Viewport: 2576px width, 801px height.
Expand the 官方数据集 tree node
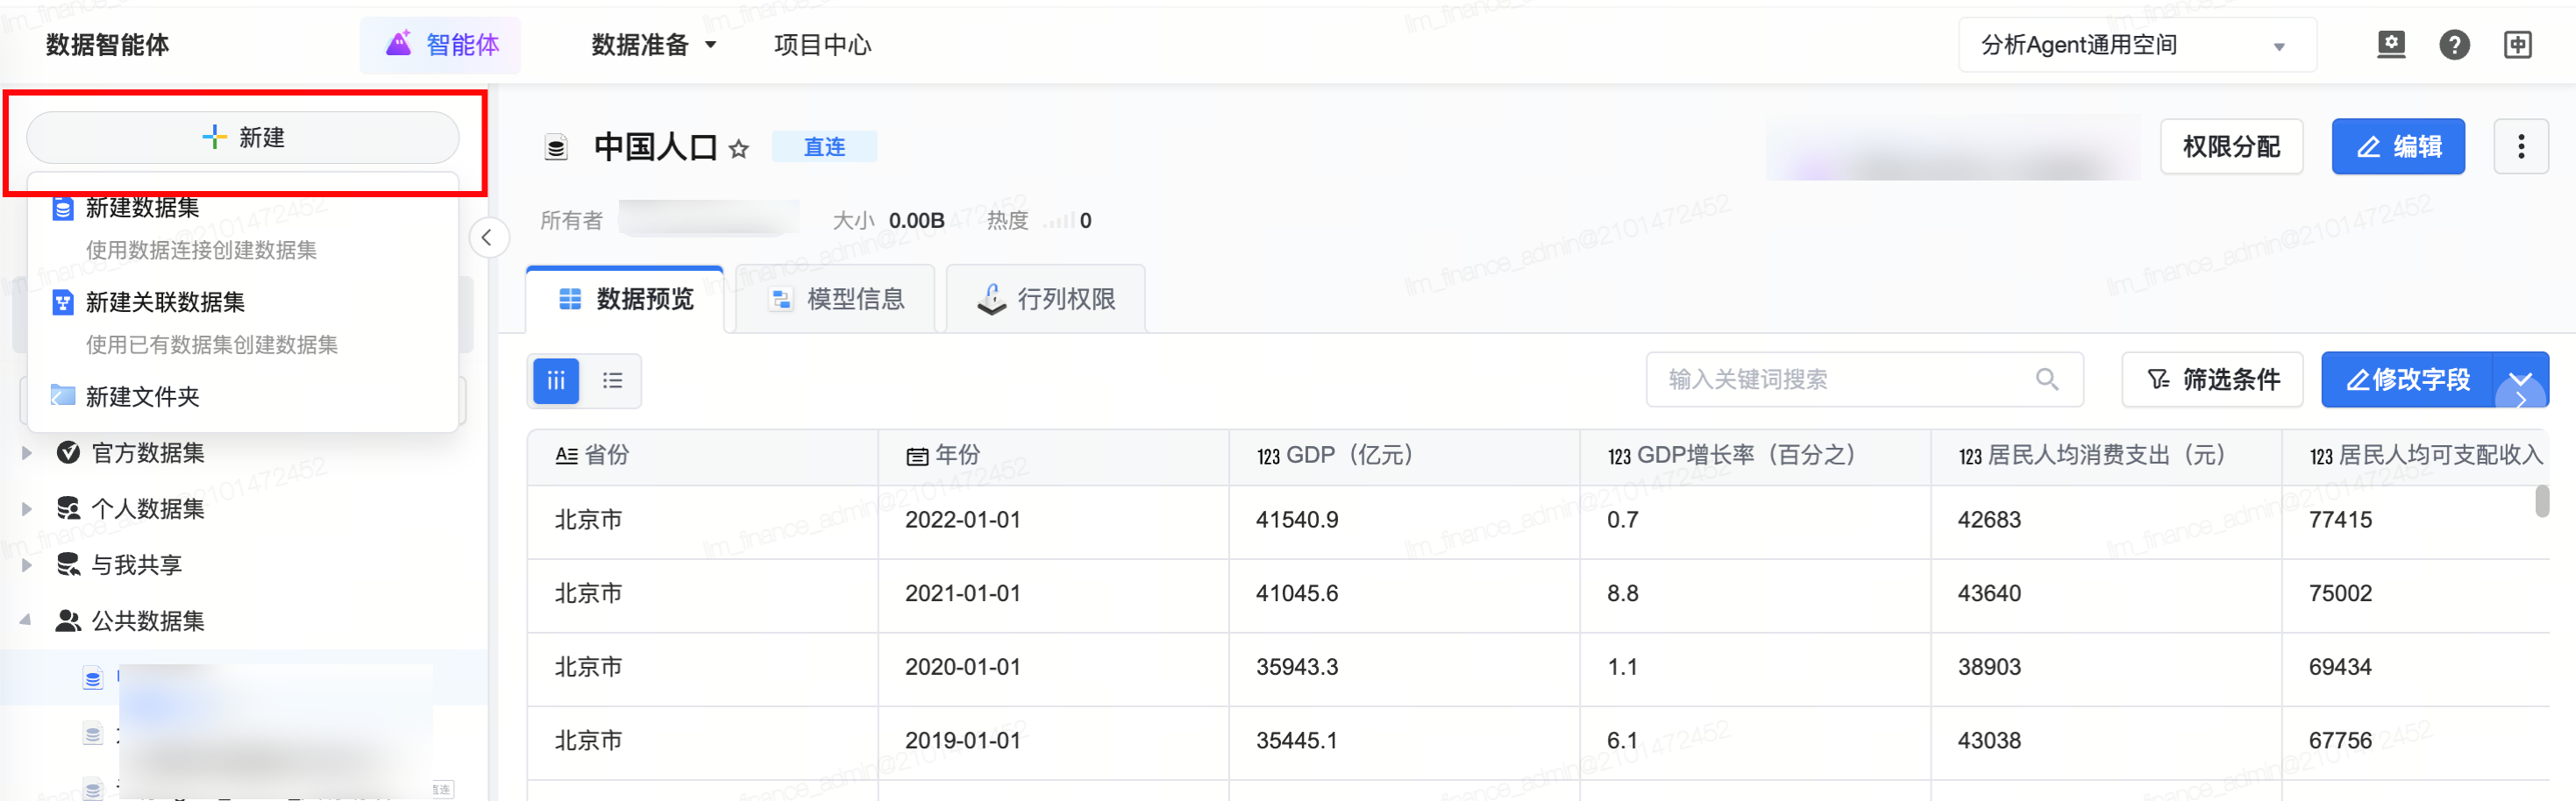[x=27, y=453]
